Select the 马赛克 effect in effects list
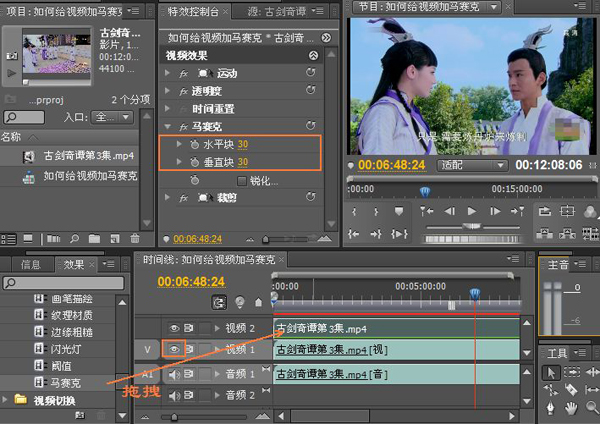The height and width of the screenshot is (424, 600). coord(66,383)
